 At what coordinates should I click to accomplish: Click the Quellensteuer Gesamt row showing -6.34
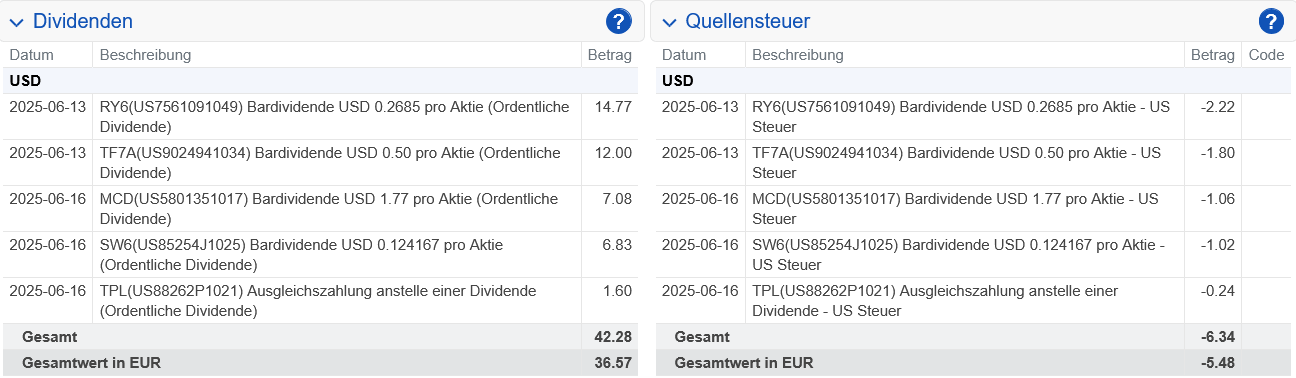[x=973, y=337]
